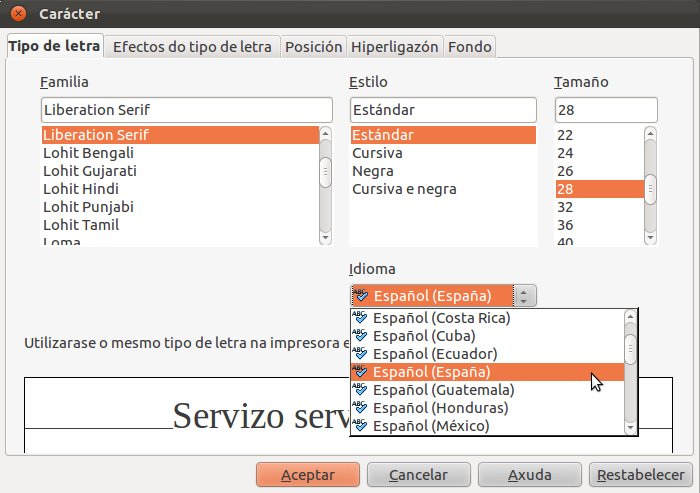Open the Posición tab
Screen dimensions: 700x493
[x=313, y=47]
